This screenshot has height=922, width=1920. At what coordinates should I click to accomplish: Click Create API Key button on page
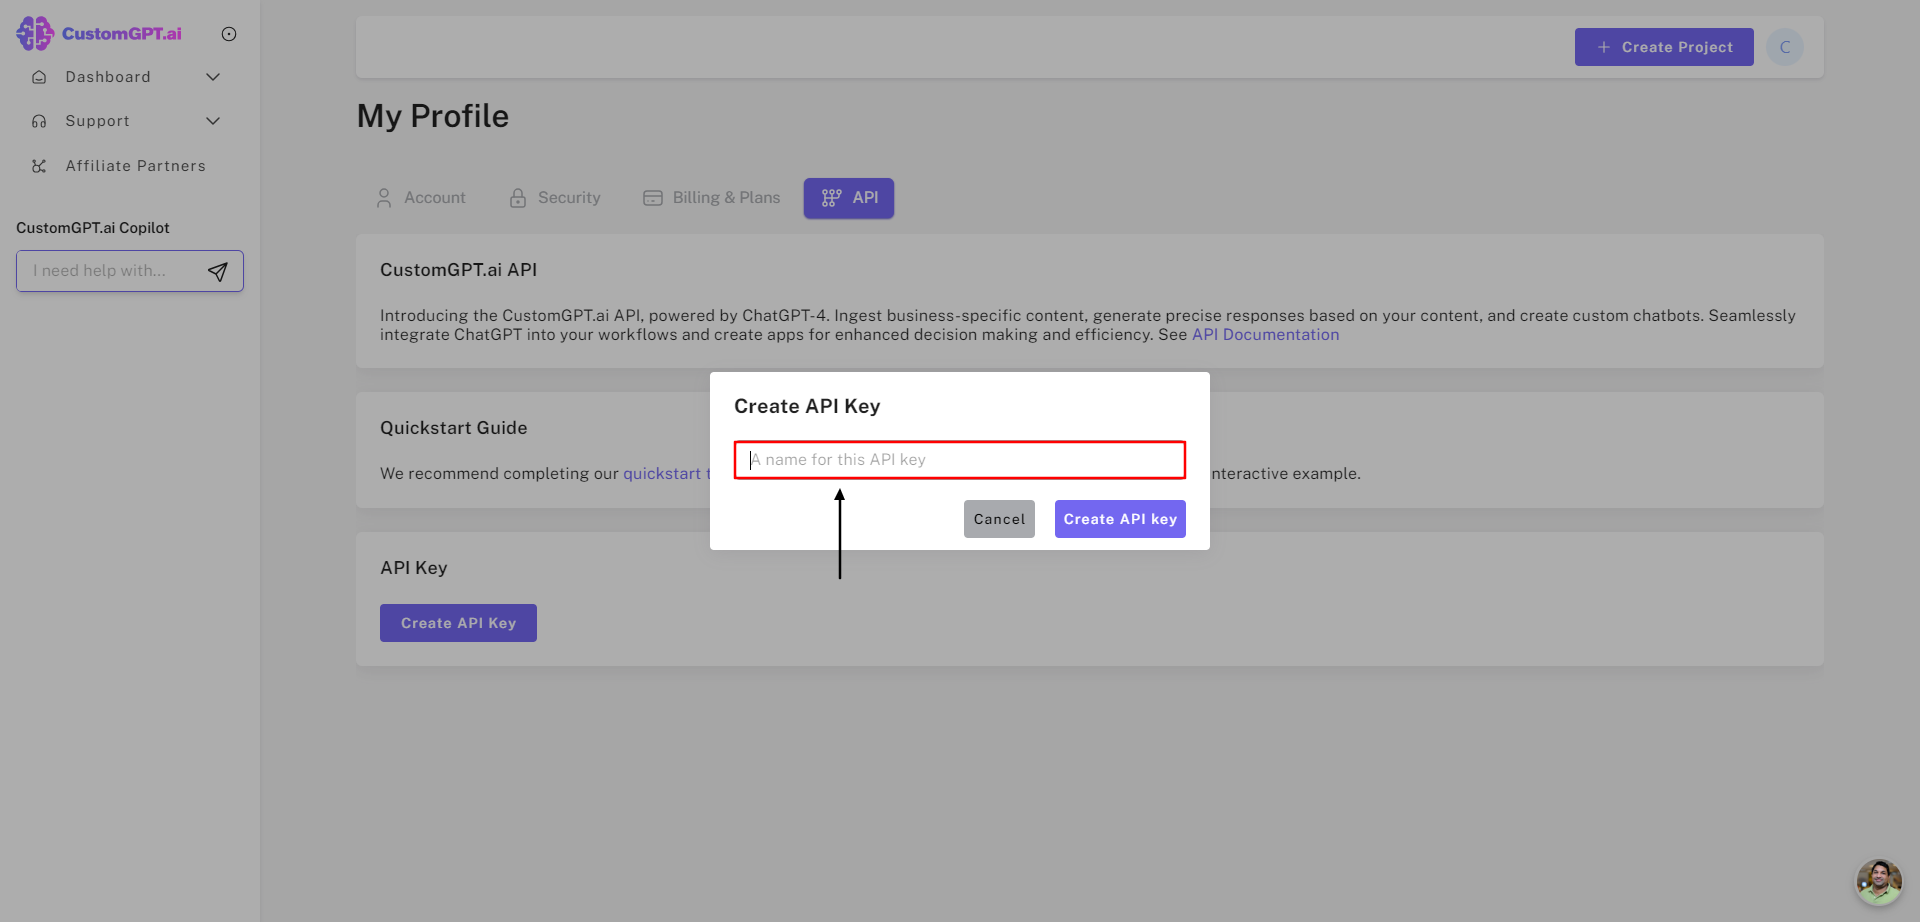458,623
